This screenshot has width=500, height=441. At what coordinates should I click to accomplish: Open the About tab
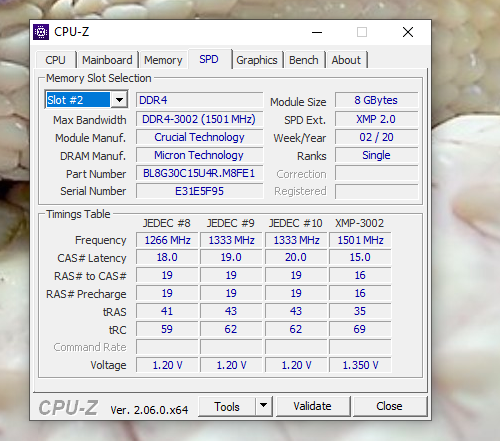[346, 60]
